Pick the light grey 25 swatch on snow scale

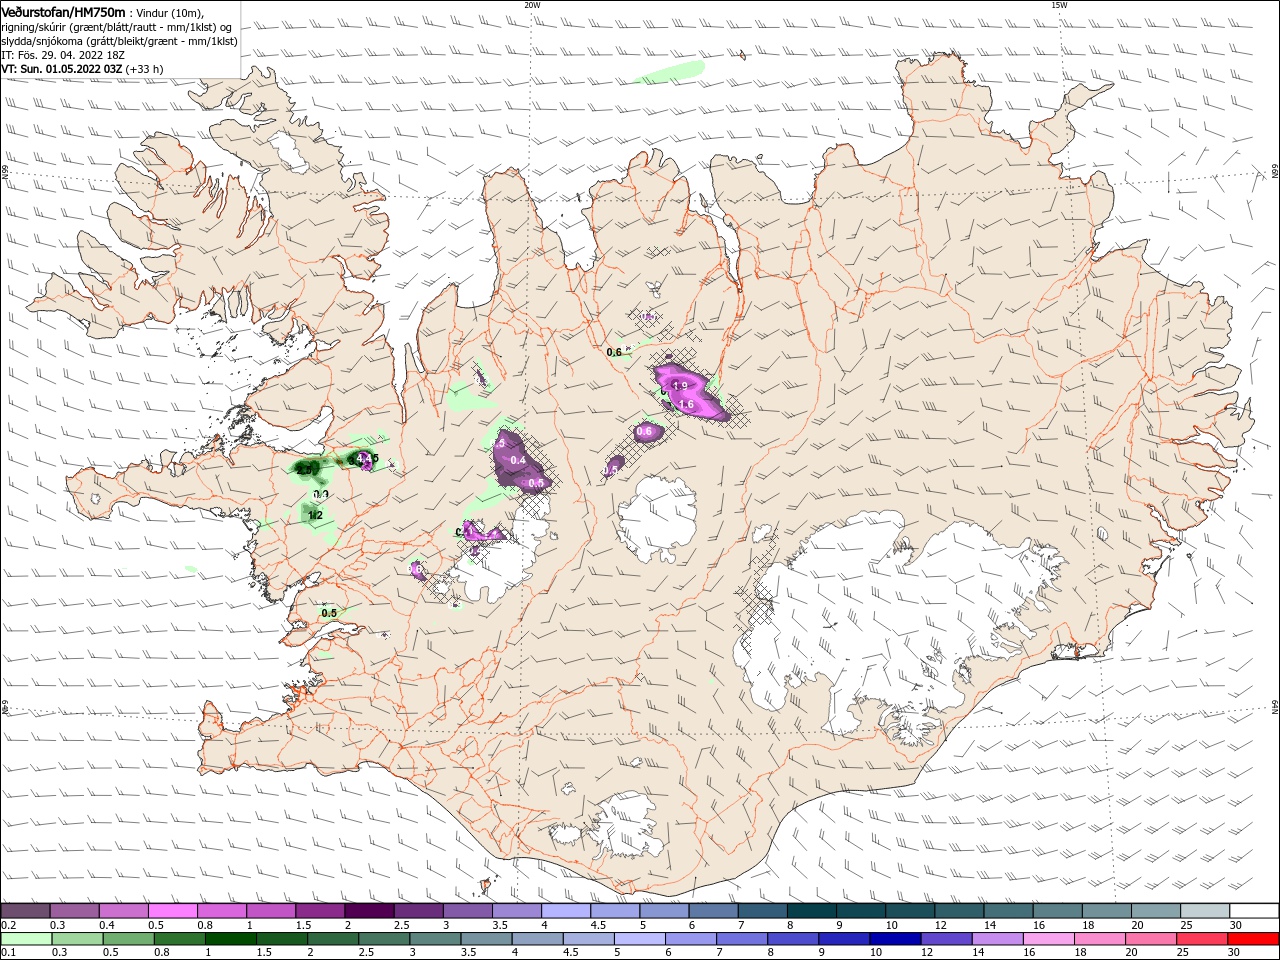pyautogui.click(x=1206, y=911)
